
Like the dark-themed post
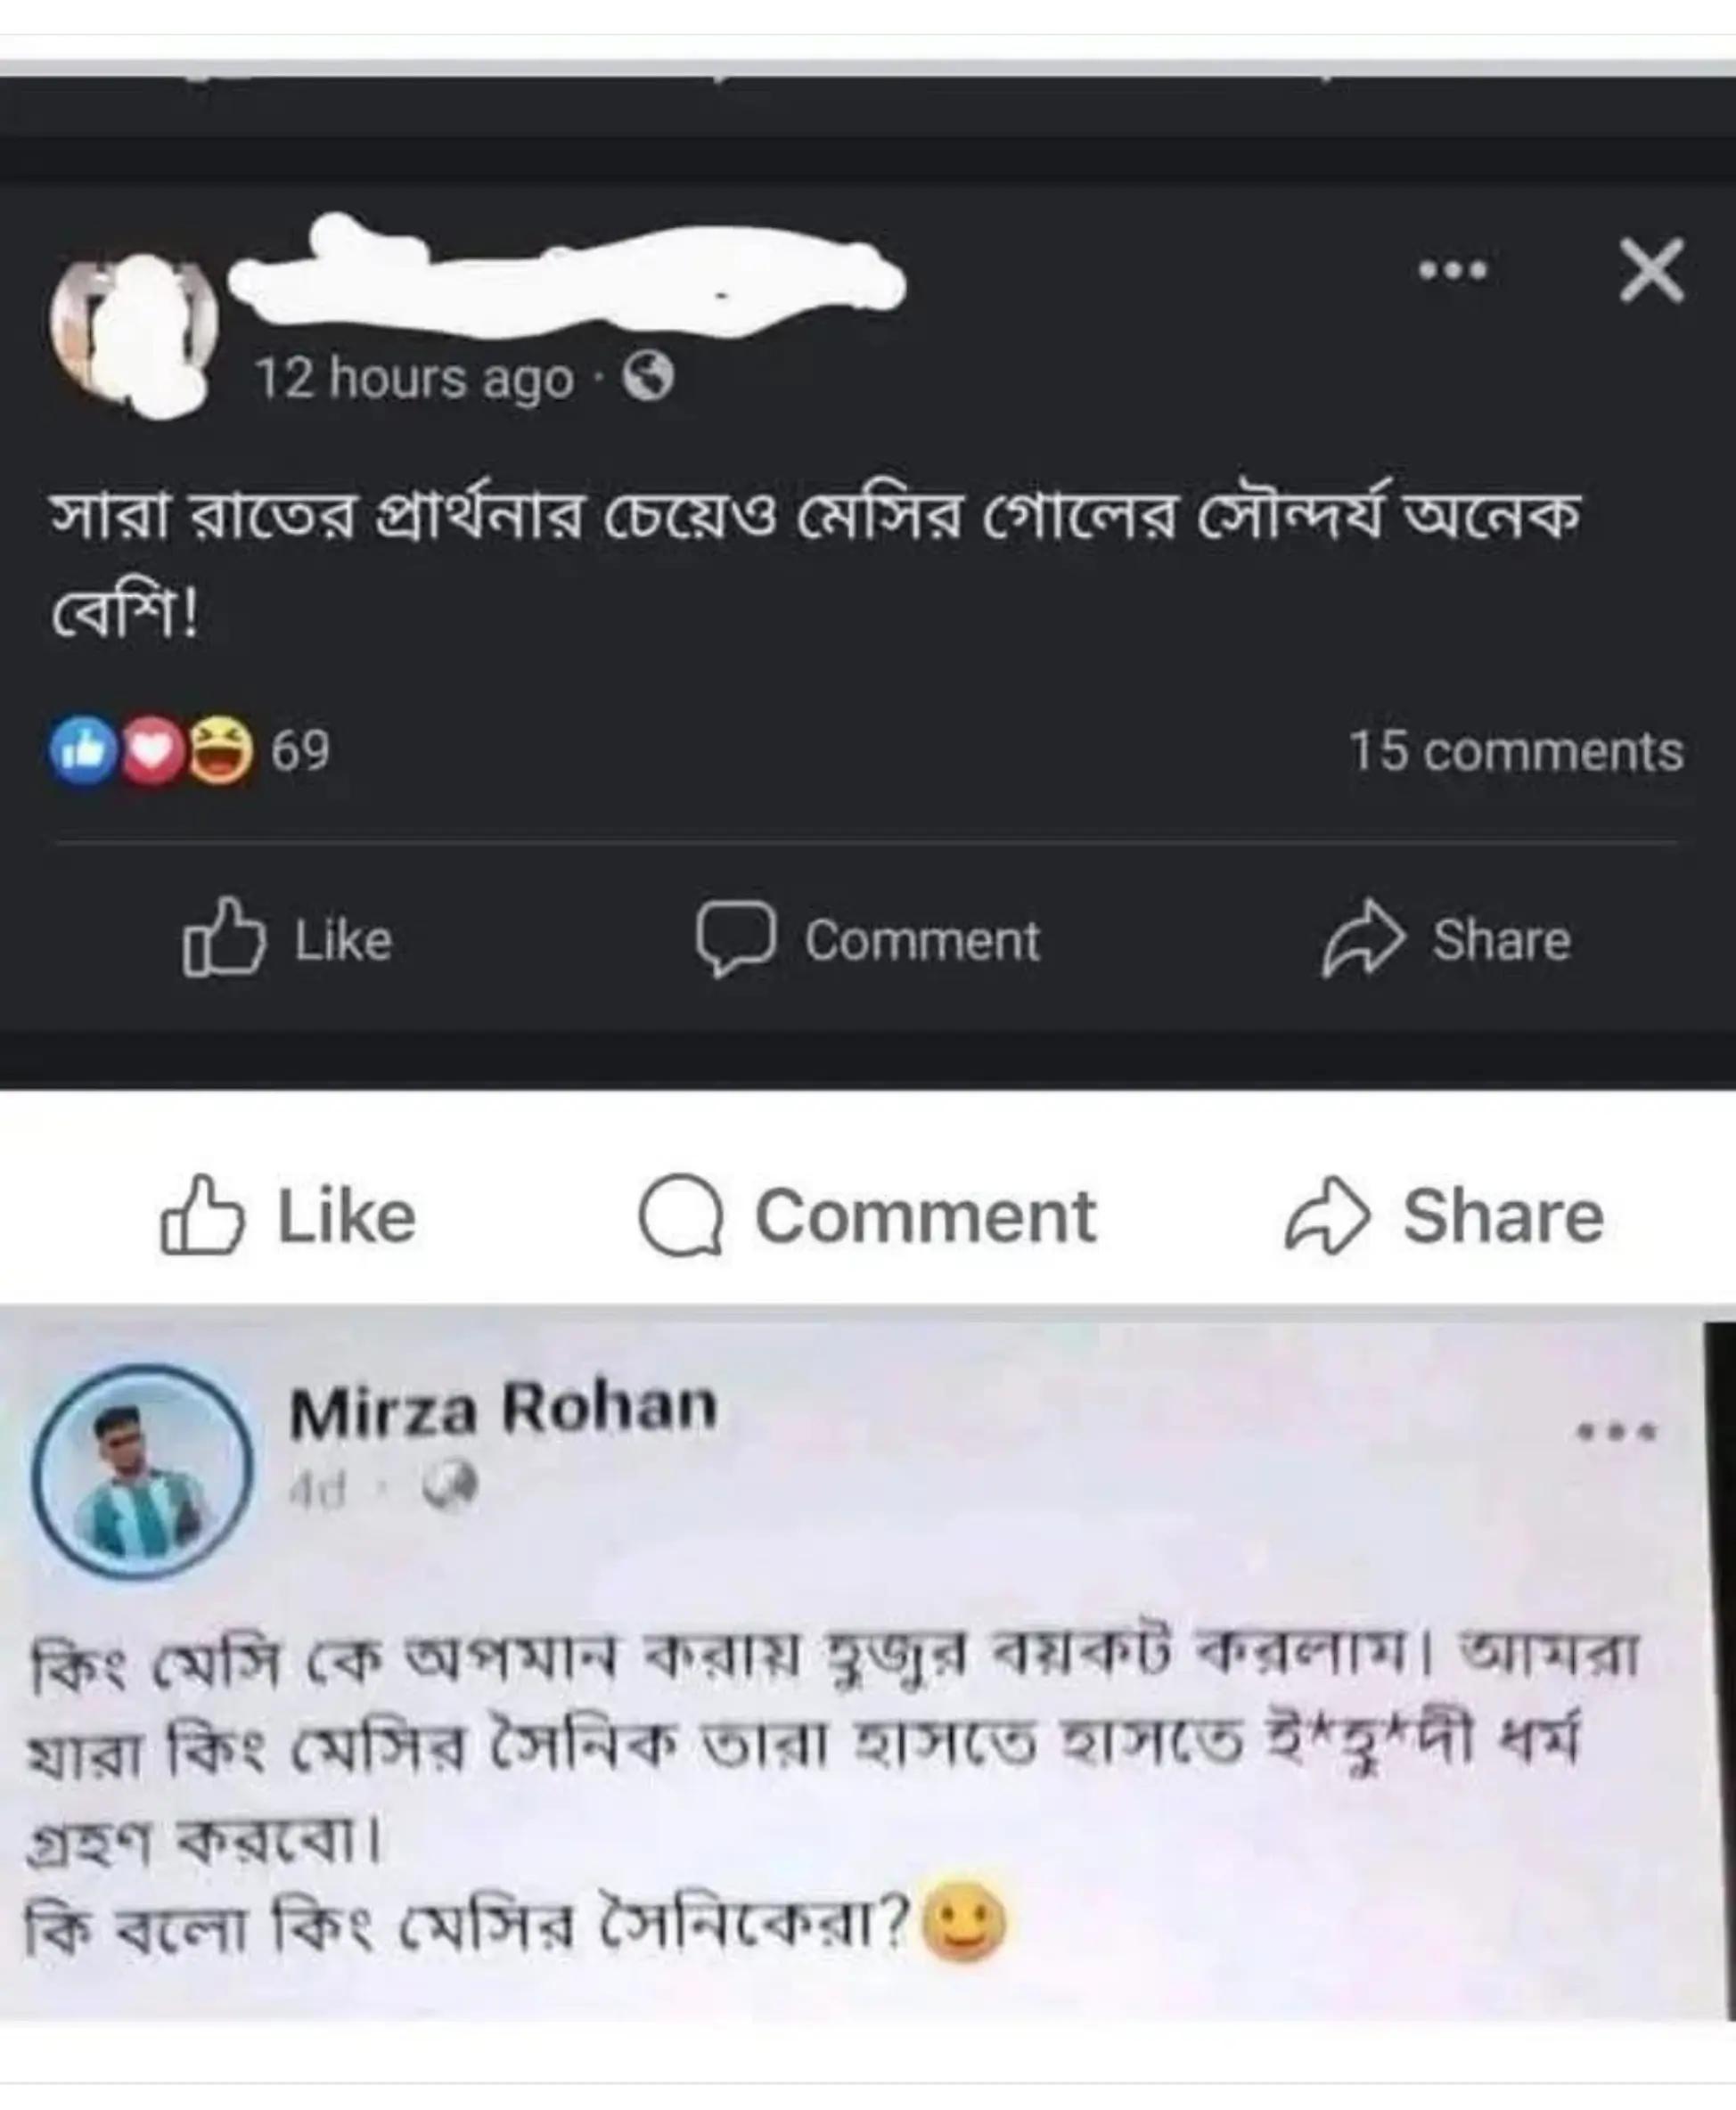pos(288,938)
